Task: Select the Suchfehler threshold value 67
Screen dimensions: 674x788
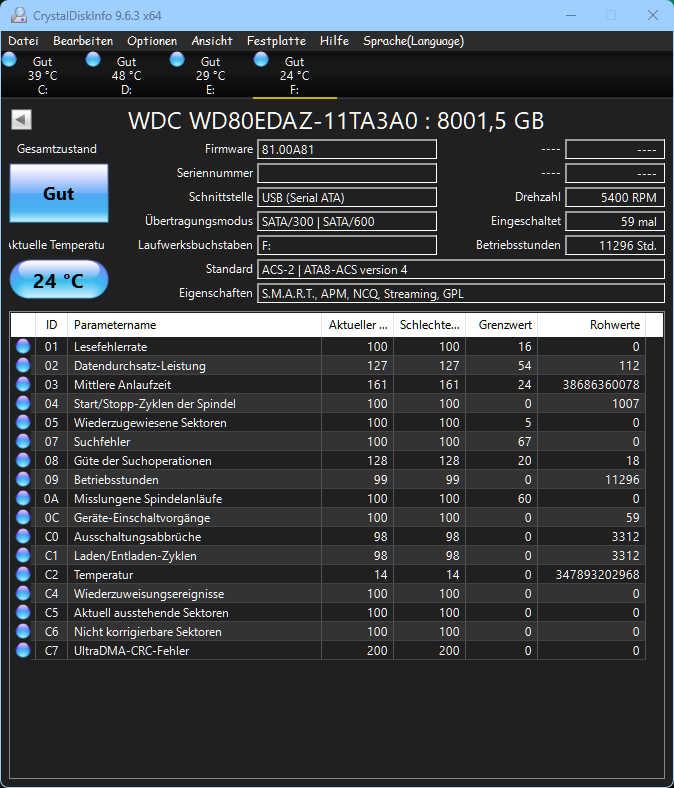Action: [x=525, y=442]
